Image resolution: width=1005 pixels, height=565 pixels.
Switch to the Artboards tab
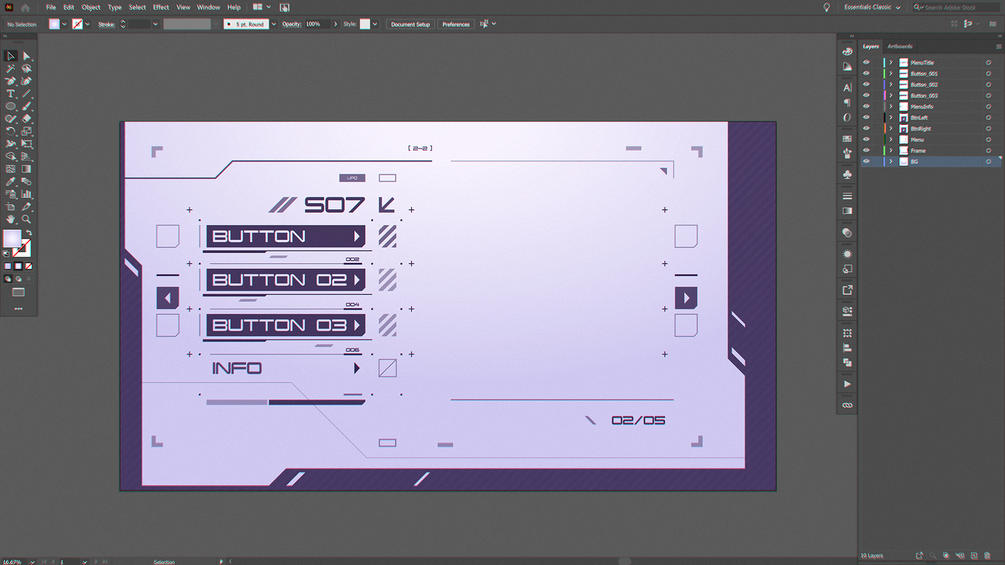tap(900, 46)
